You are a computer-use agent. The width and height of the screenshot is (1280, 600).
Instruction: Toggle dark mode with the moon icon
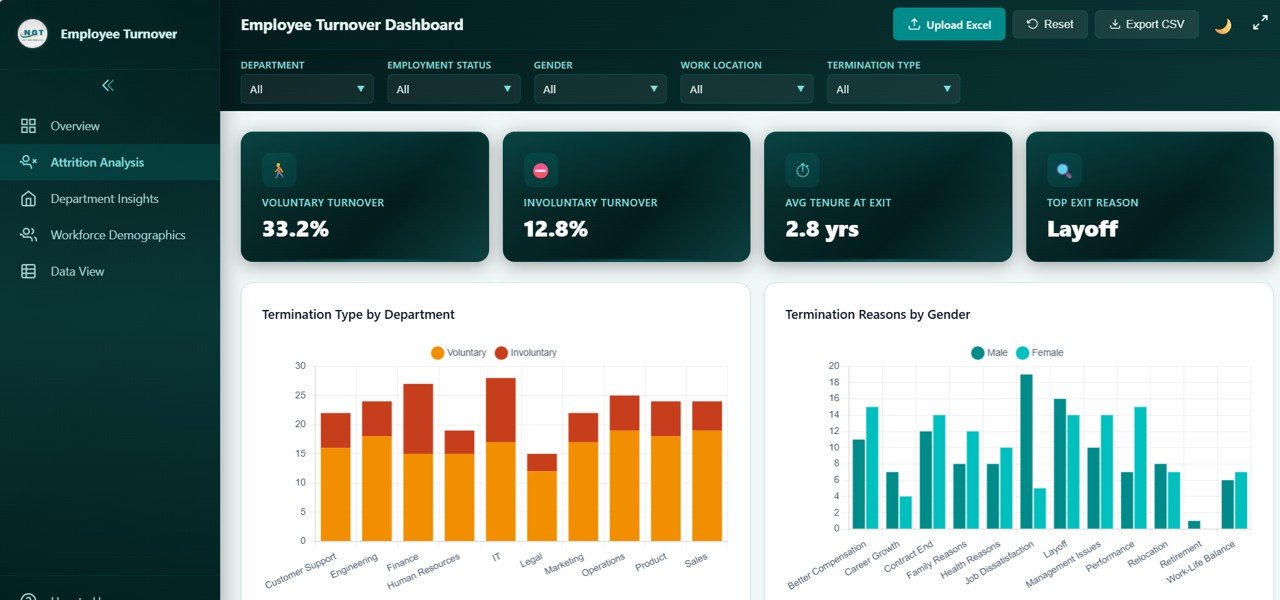pyautogui.click(x=1222, y=24)
